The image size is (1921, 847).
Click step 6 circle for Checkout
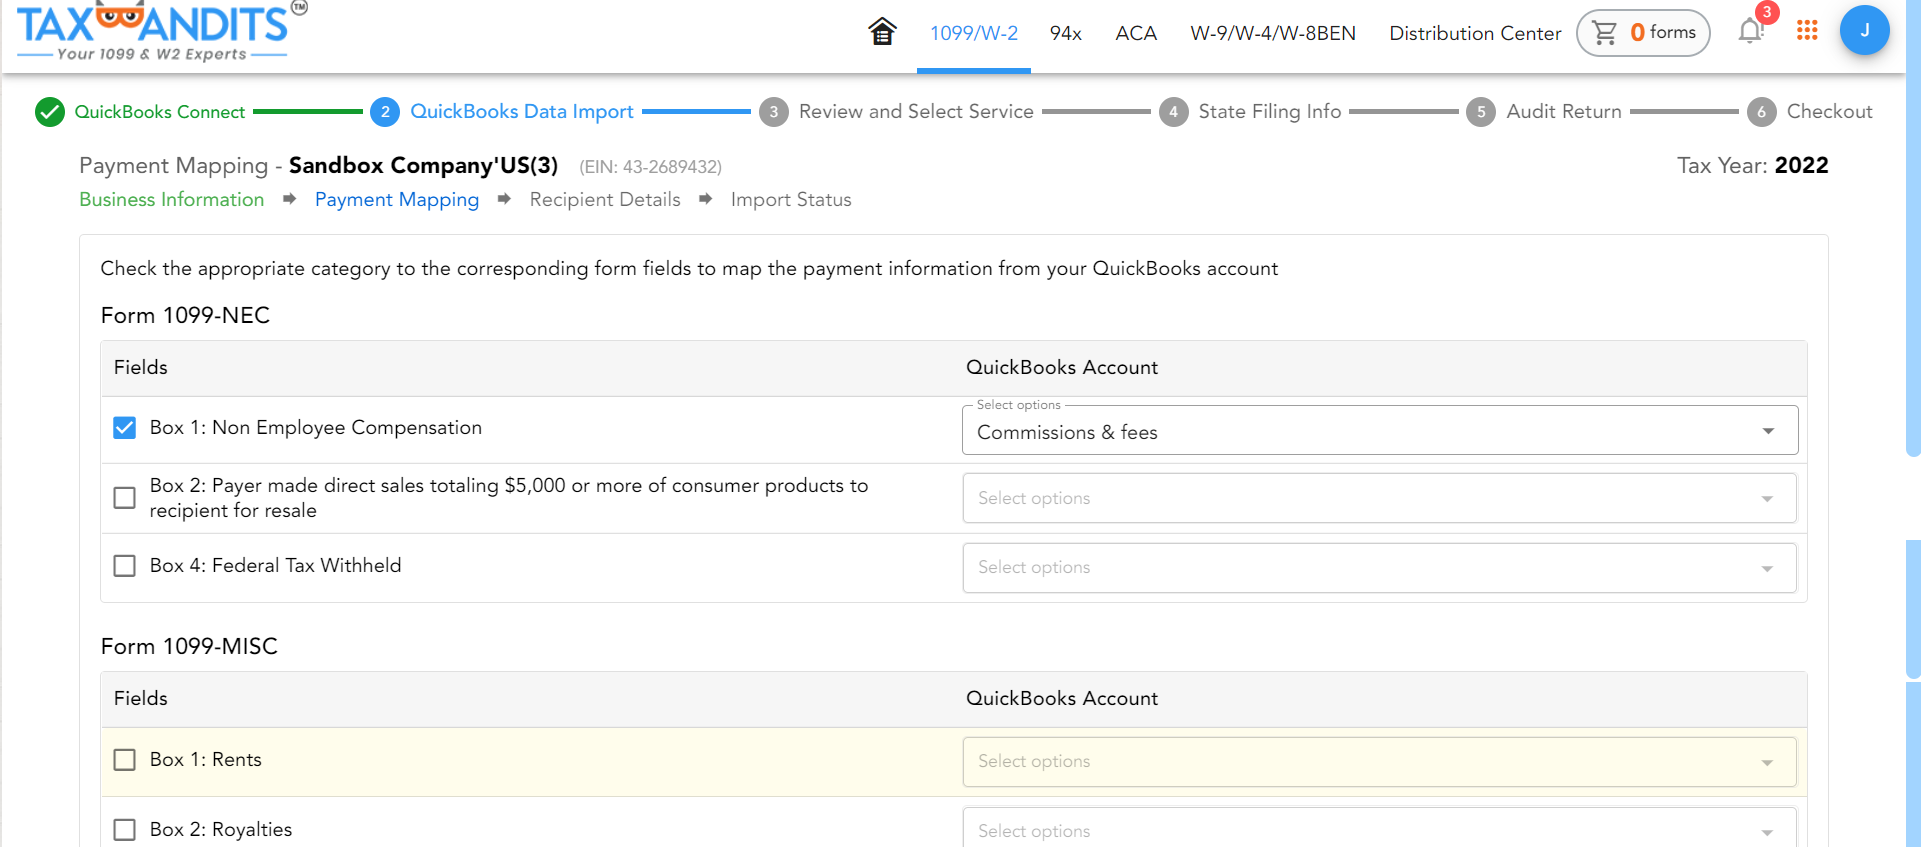(x=1761, y=112)
